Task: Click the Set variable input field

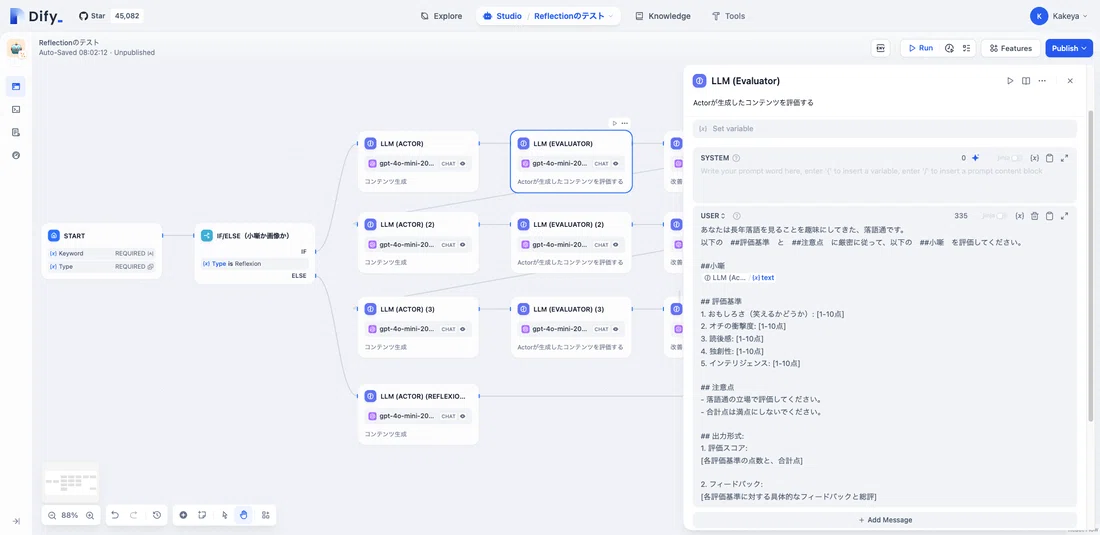Action: pyautogui.click(x=885, y=129)
